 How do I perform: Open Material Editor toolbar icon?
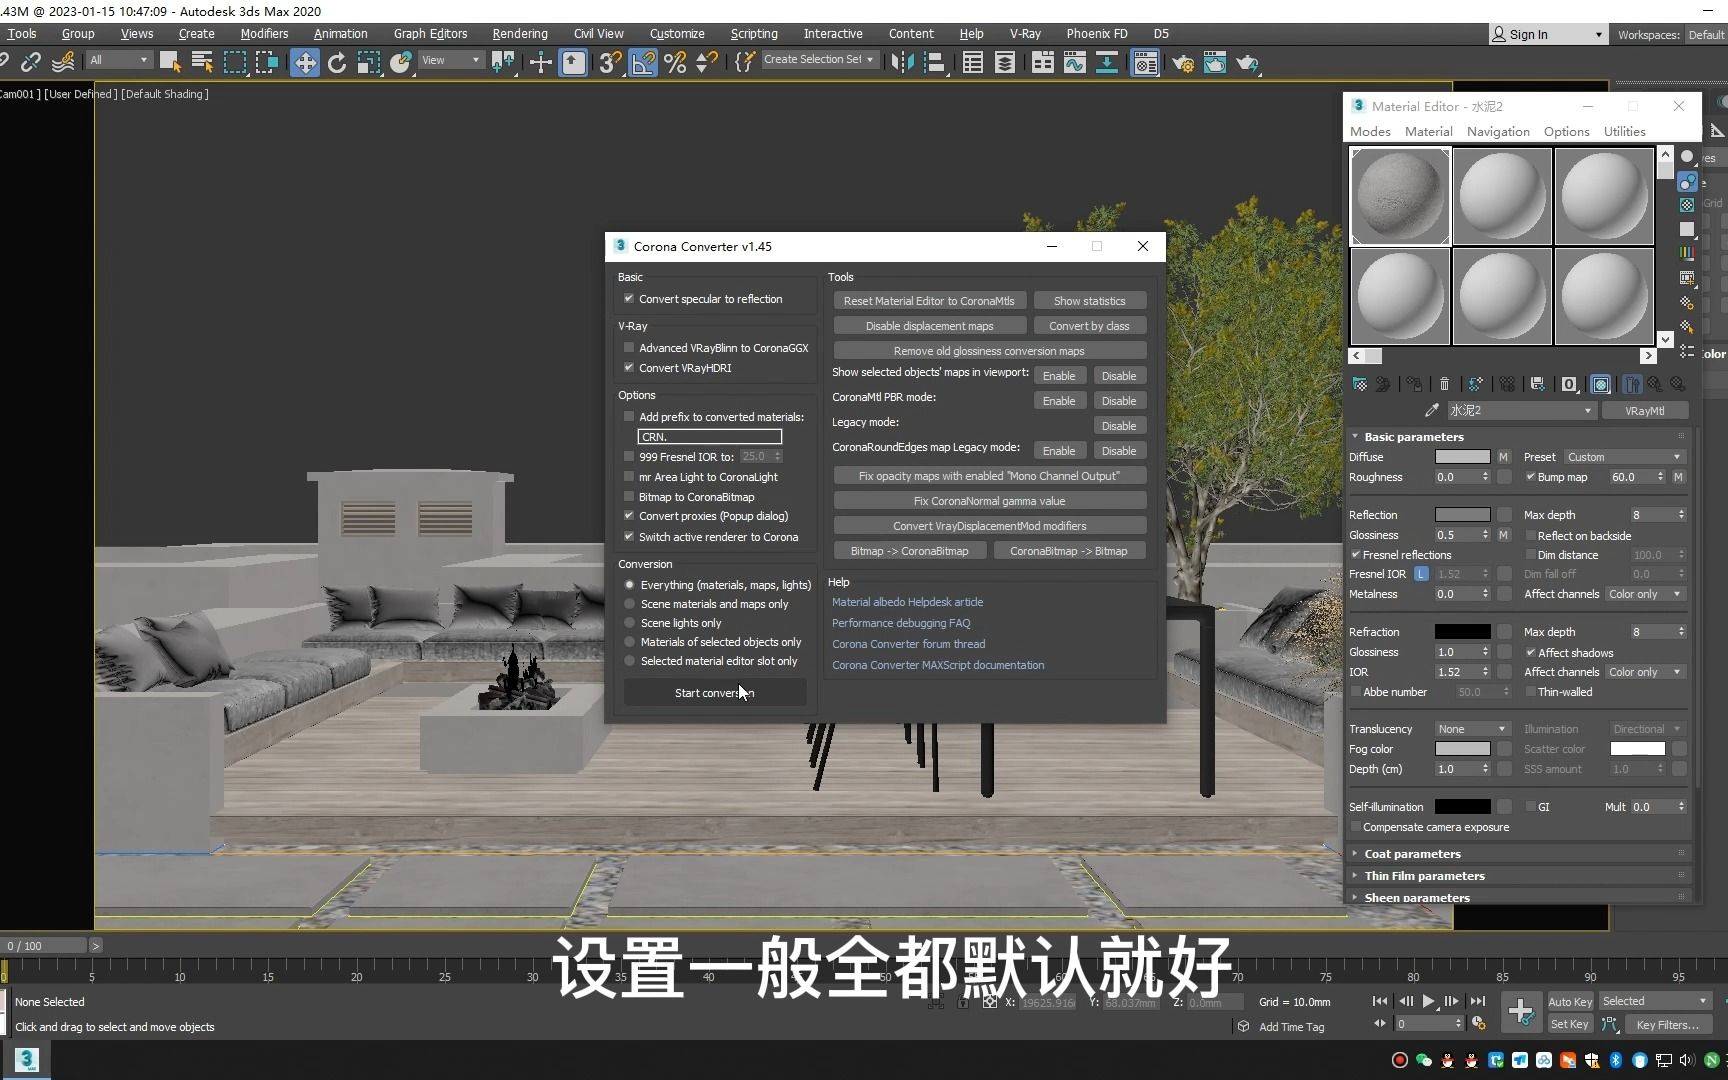click(x=1145, y=63)
